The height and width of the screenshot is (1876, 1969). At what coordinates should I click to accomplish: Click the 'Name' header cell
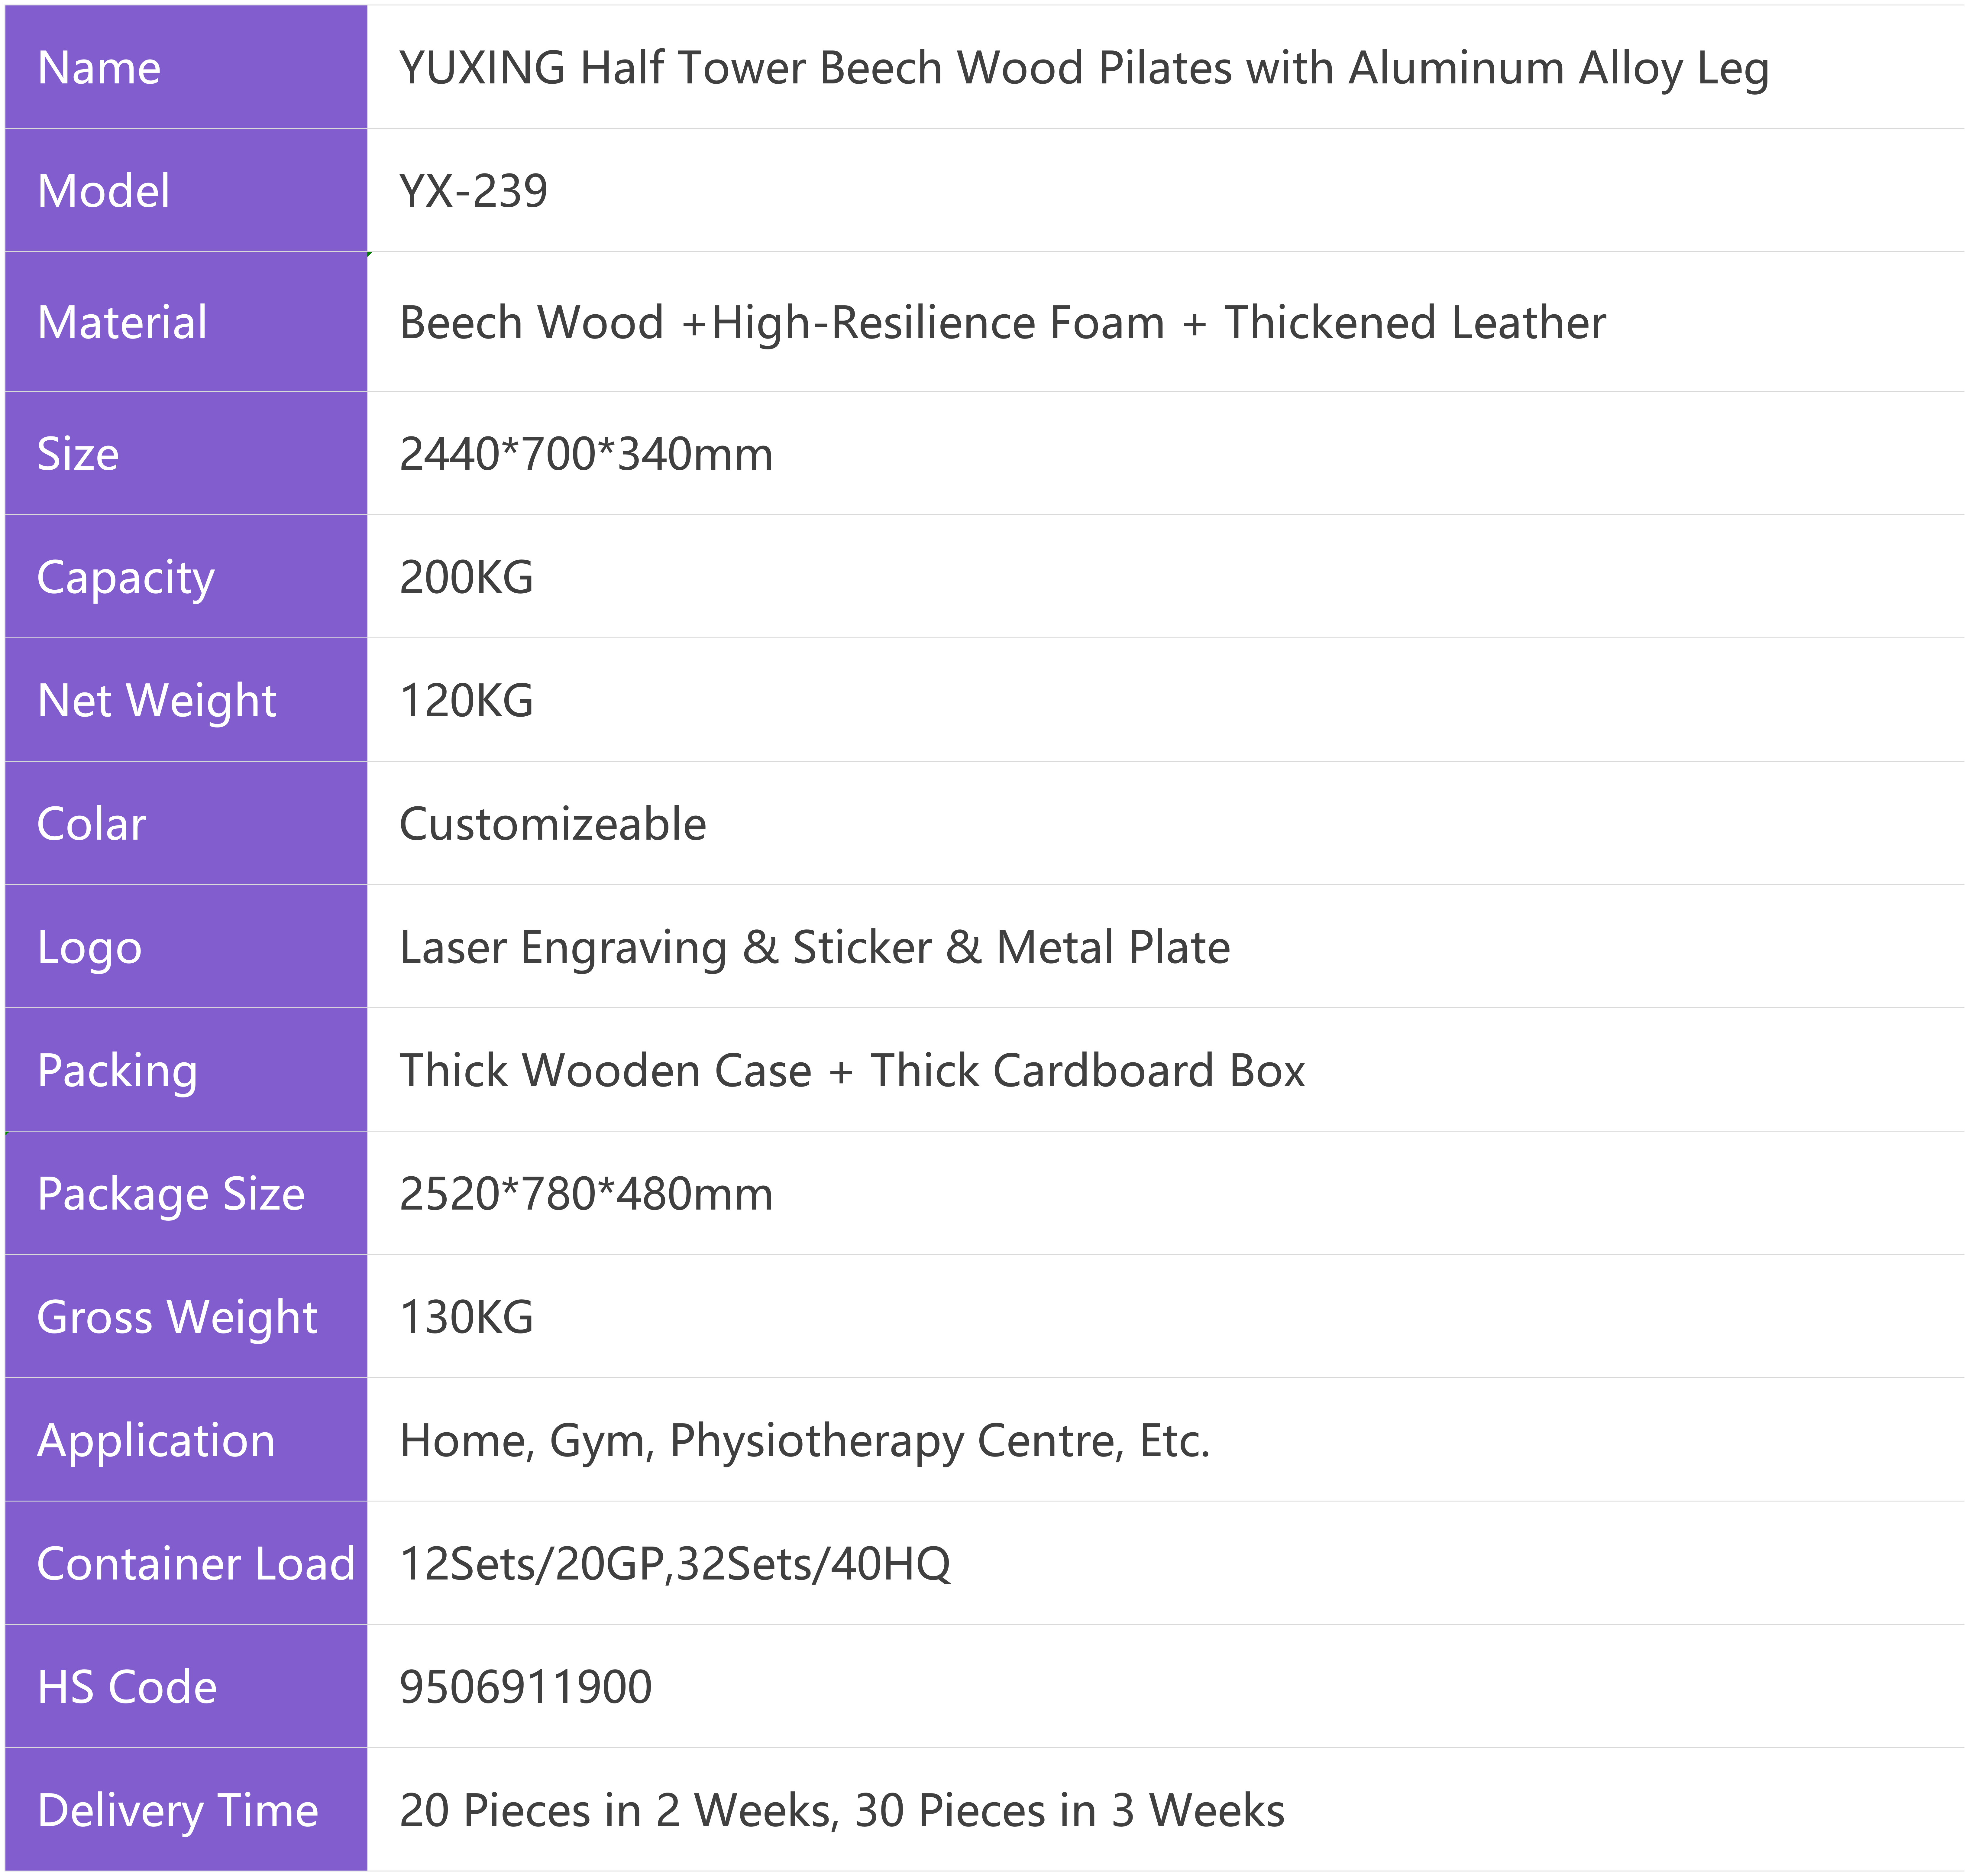pos(186,67)
